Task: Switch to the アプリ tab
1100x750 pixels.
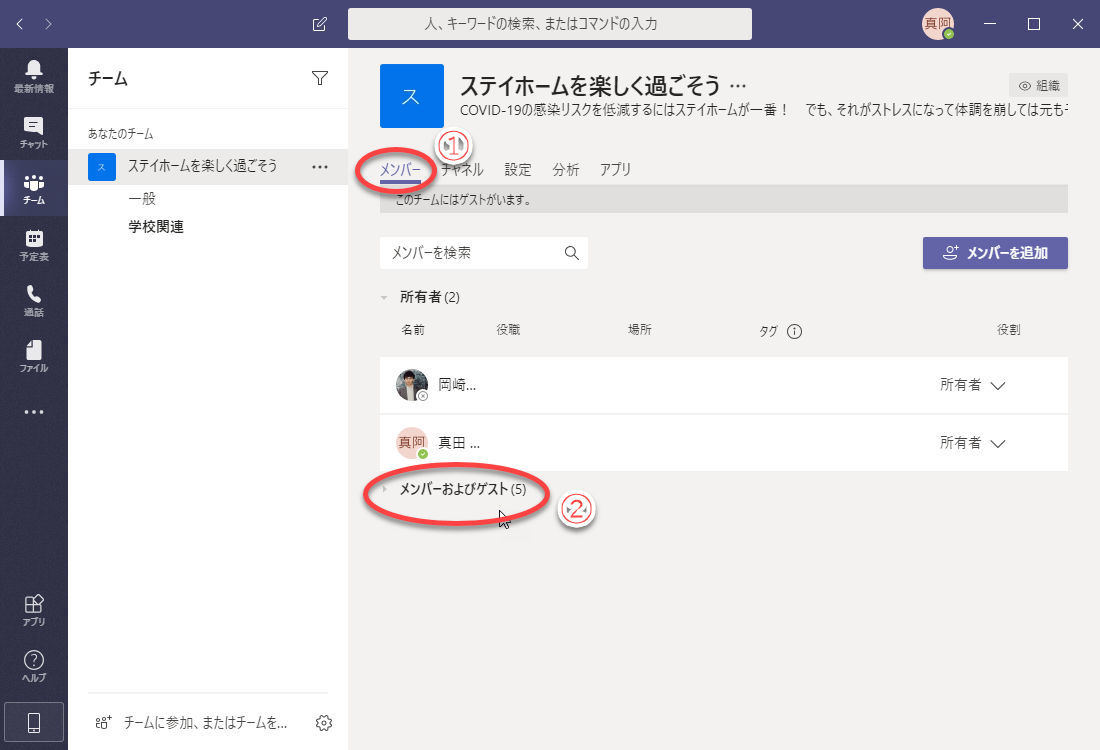Action: [615, 170]
